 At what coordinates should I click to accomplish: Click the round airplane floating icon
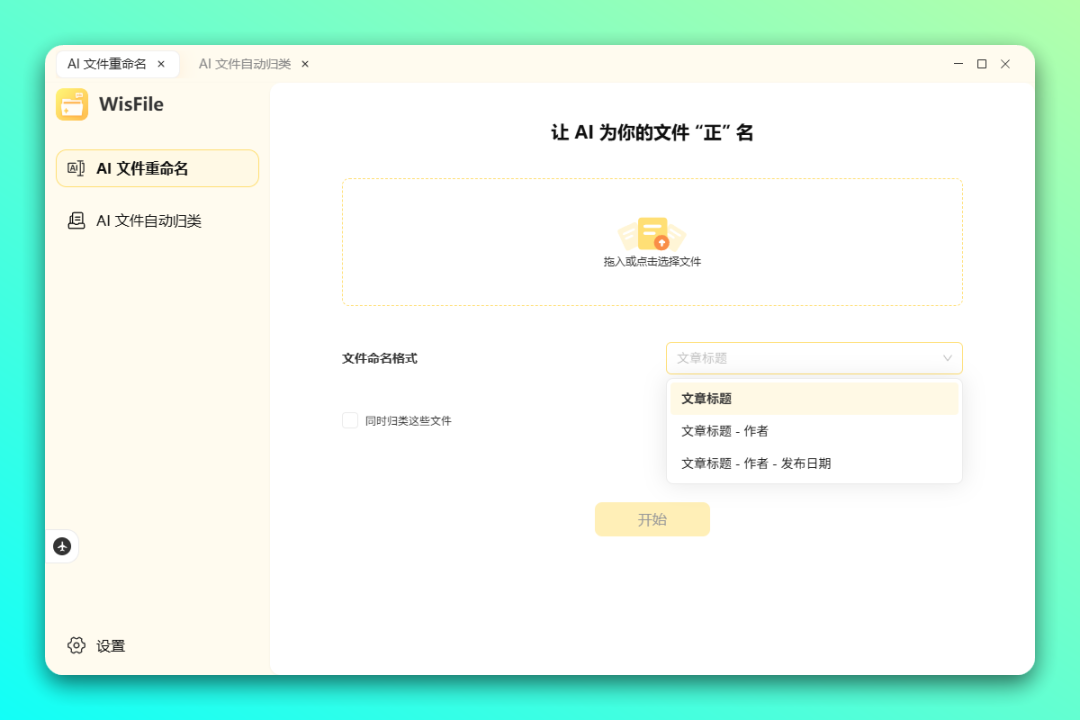[62, 546]
